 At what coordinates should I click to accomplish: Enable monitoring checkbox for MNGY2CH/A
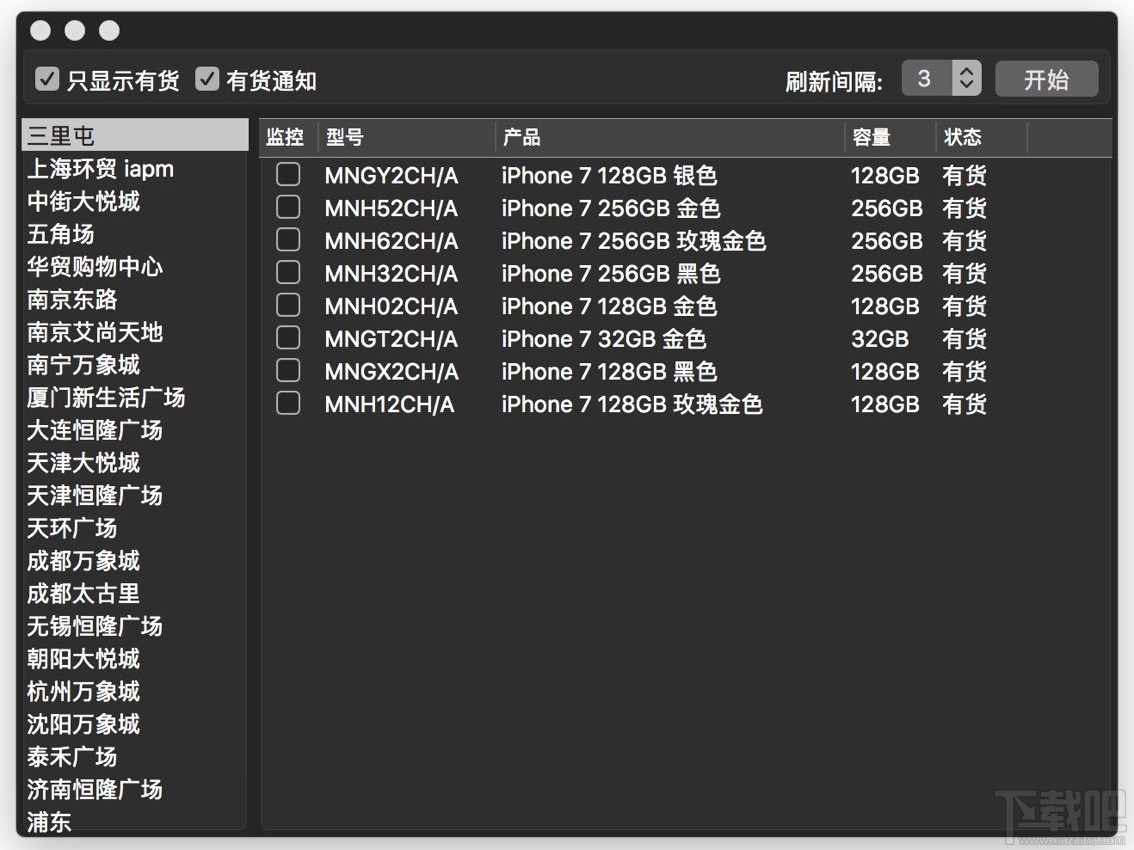[x=288, y=174]
